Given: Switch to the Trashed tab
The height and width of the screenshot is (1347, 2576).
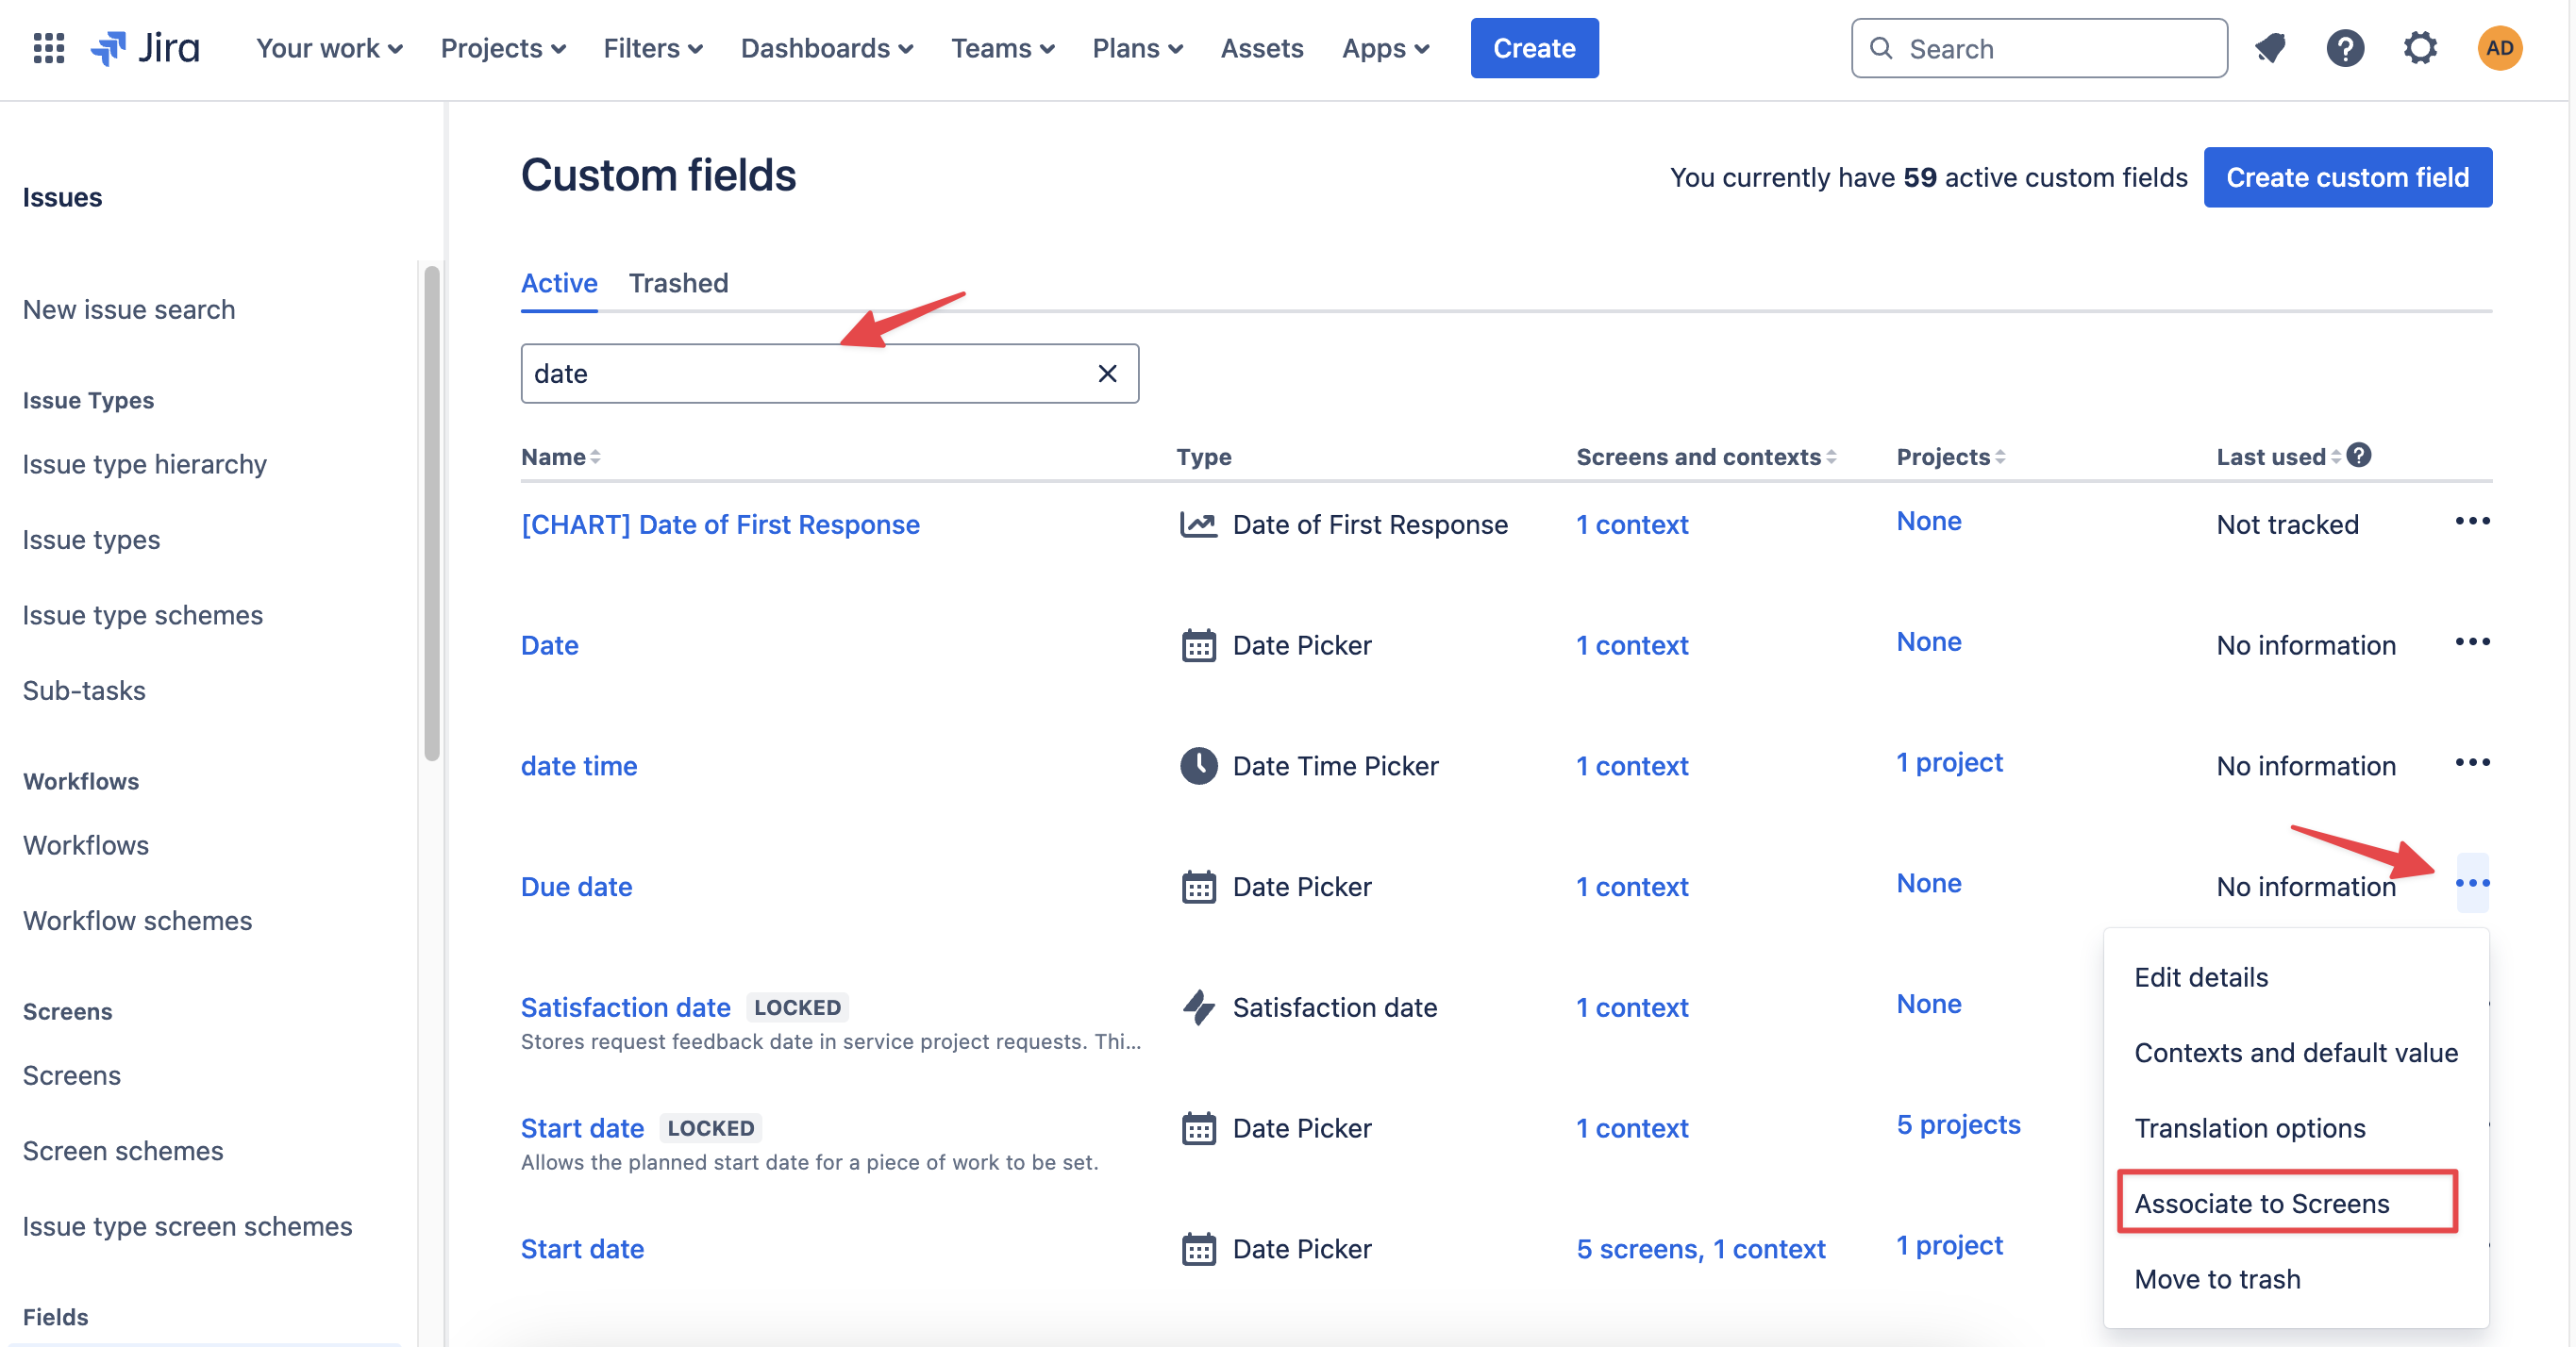Looking at the screenshot, I should [x=678, y=283].
